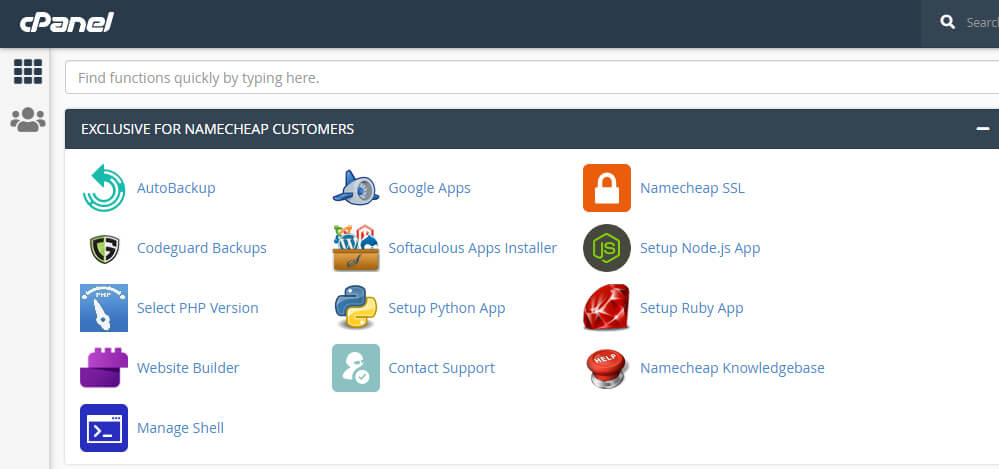
Task: Open the Python snake logo icon
Action: point(356,308)
